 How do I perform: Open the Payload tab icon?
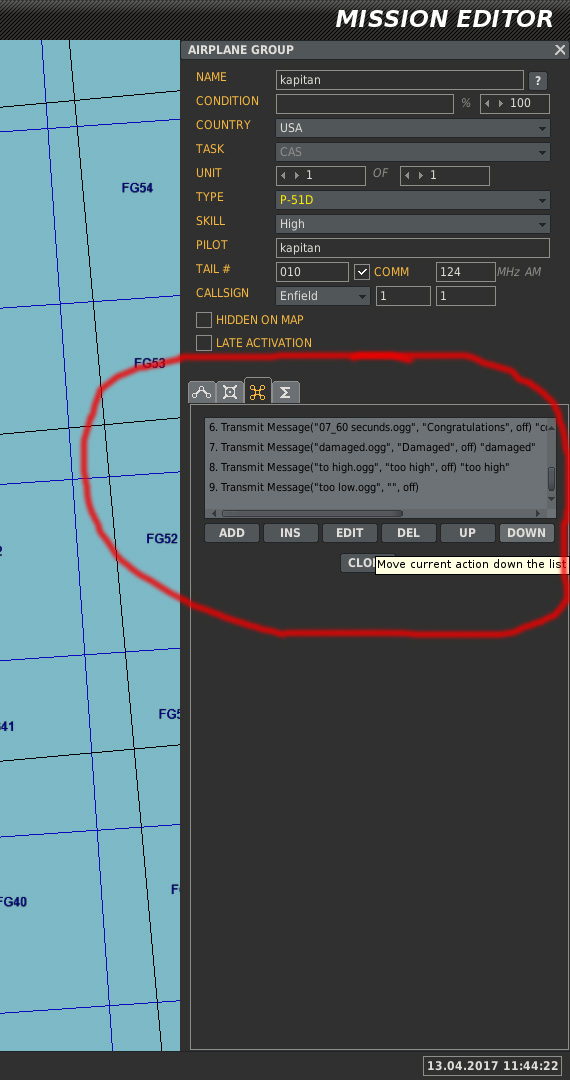coord(230,392)
